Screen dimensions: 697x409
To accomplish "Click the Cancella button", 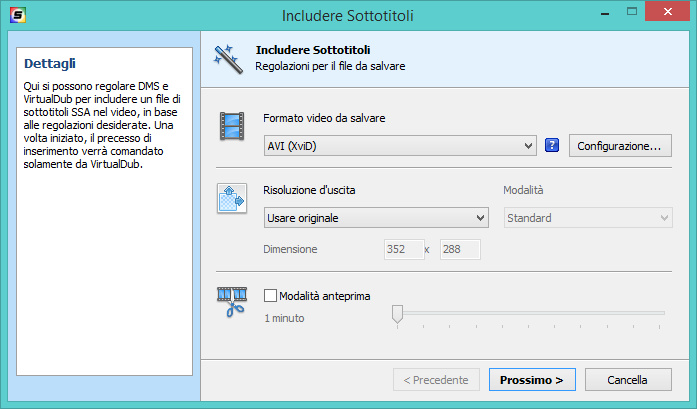I will 628,380.
